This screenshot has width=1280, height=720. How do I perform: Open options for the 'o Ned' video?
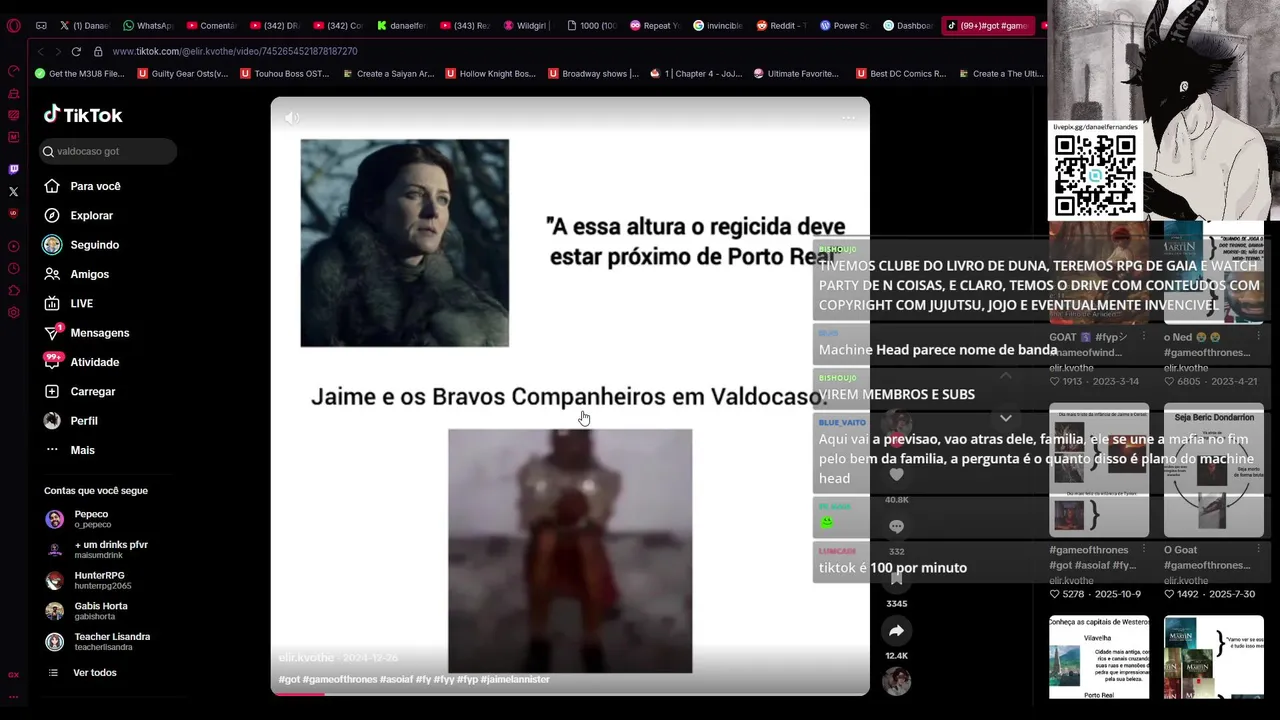(1258, 338)
